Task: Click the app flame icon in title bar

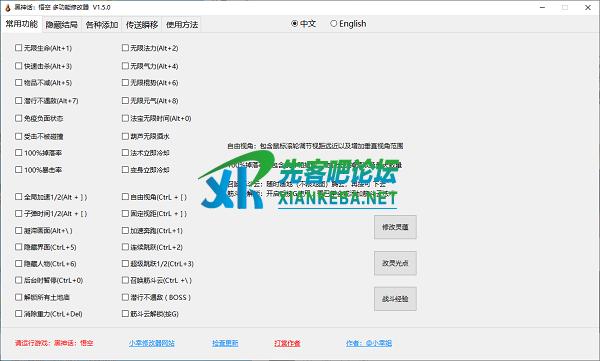Action: 7,7
